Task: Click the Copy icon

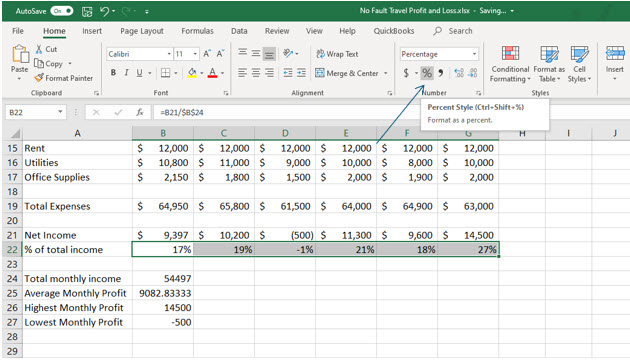Action: point(39,63)
